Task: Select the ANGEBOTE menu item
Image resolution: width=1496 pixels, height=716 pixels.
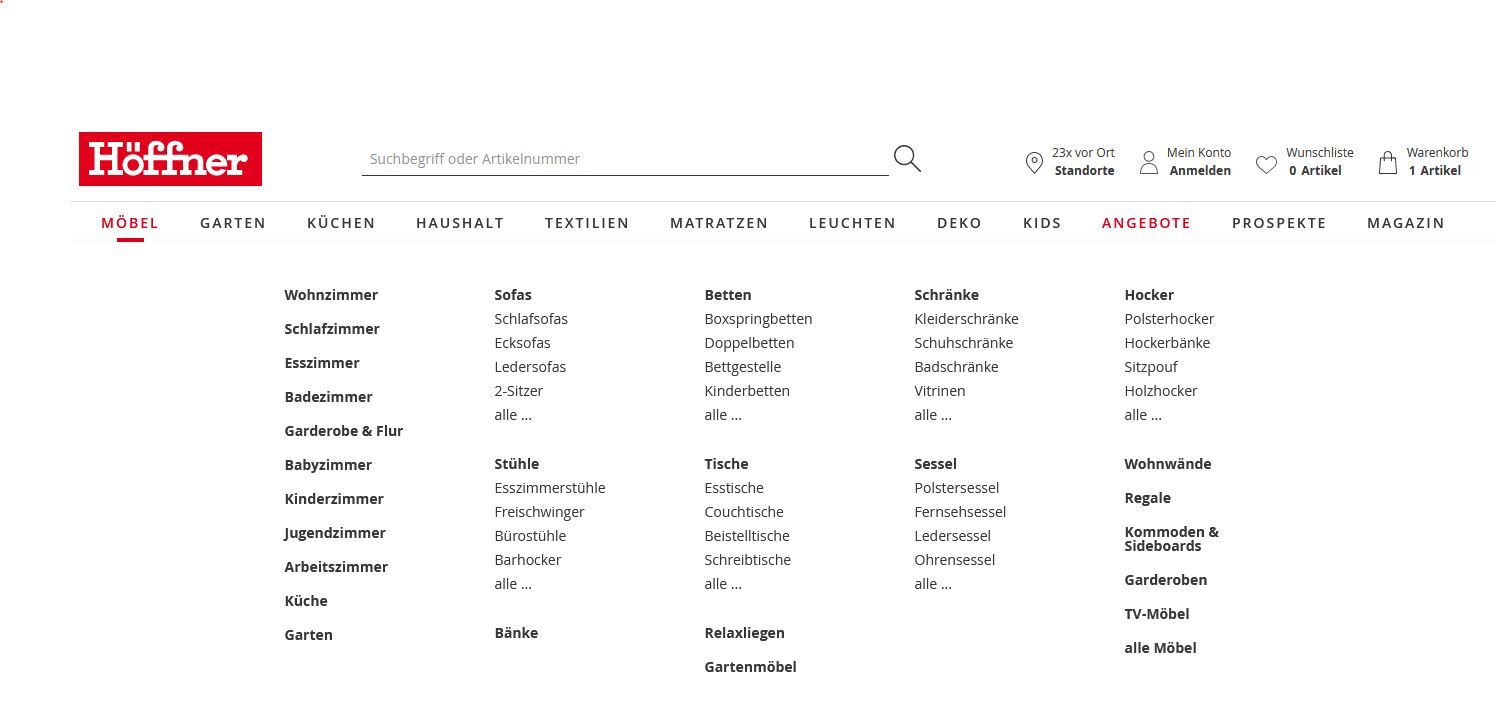Action: coord(1146,223)
